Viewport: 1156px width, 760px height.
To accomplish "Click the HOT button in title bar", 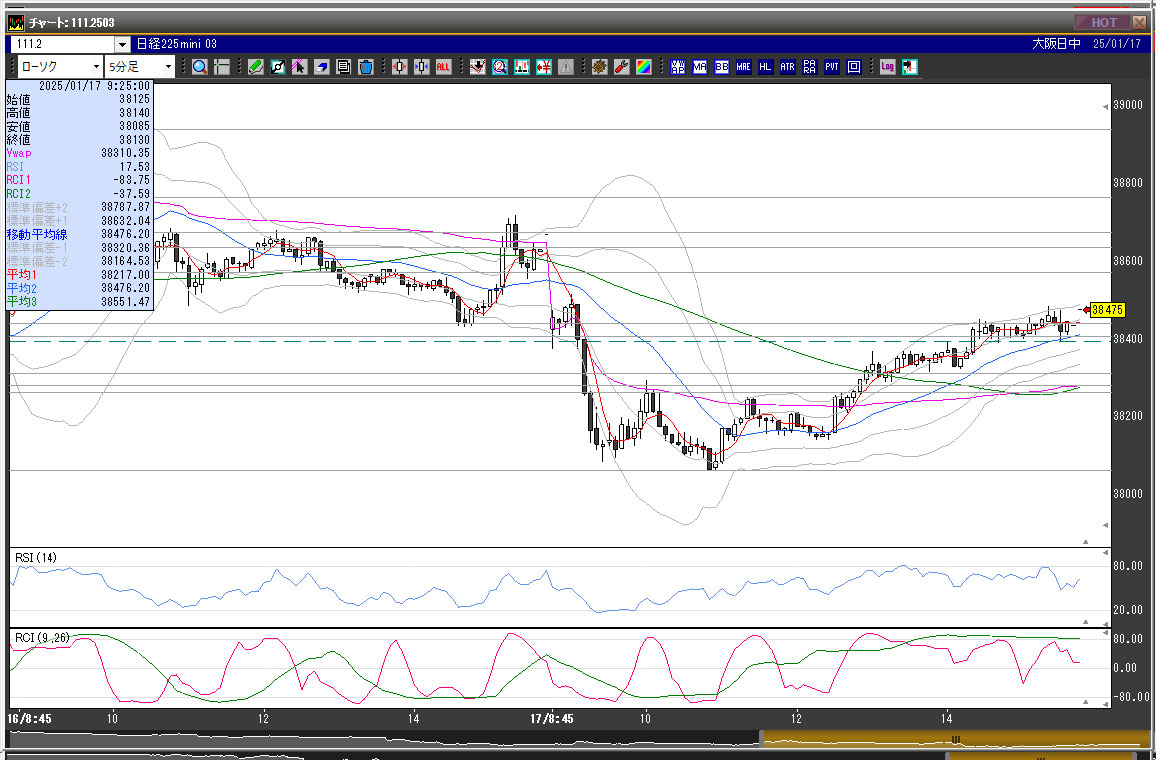I will tap(1101, 22).
